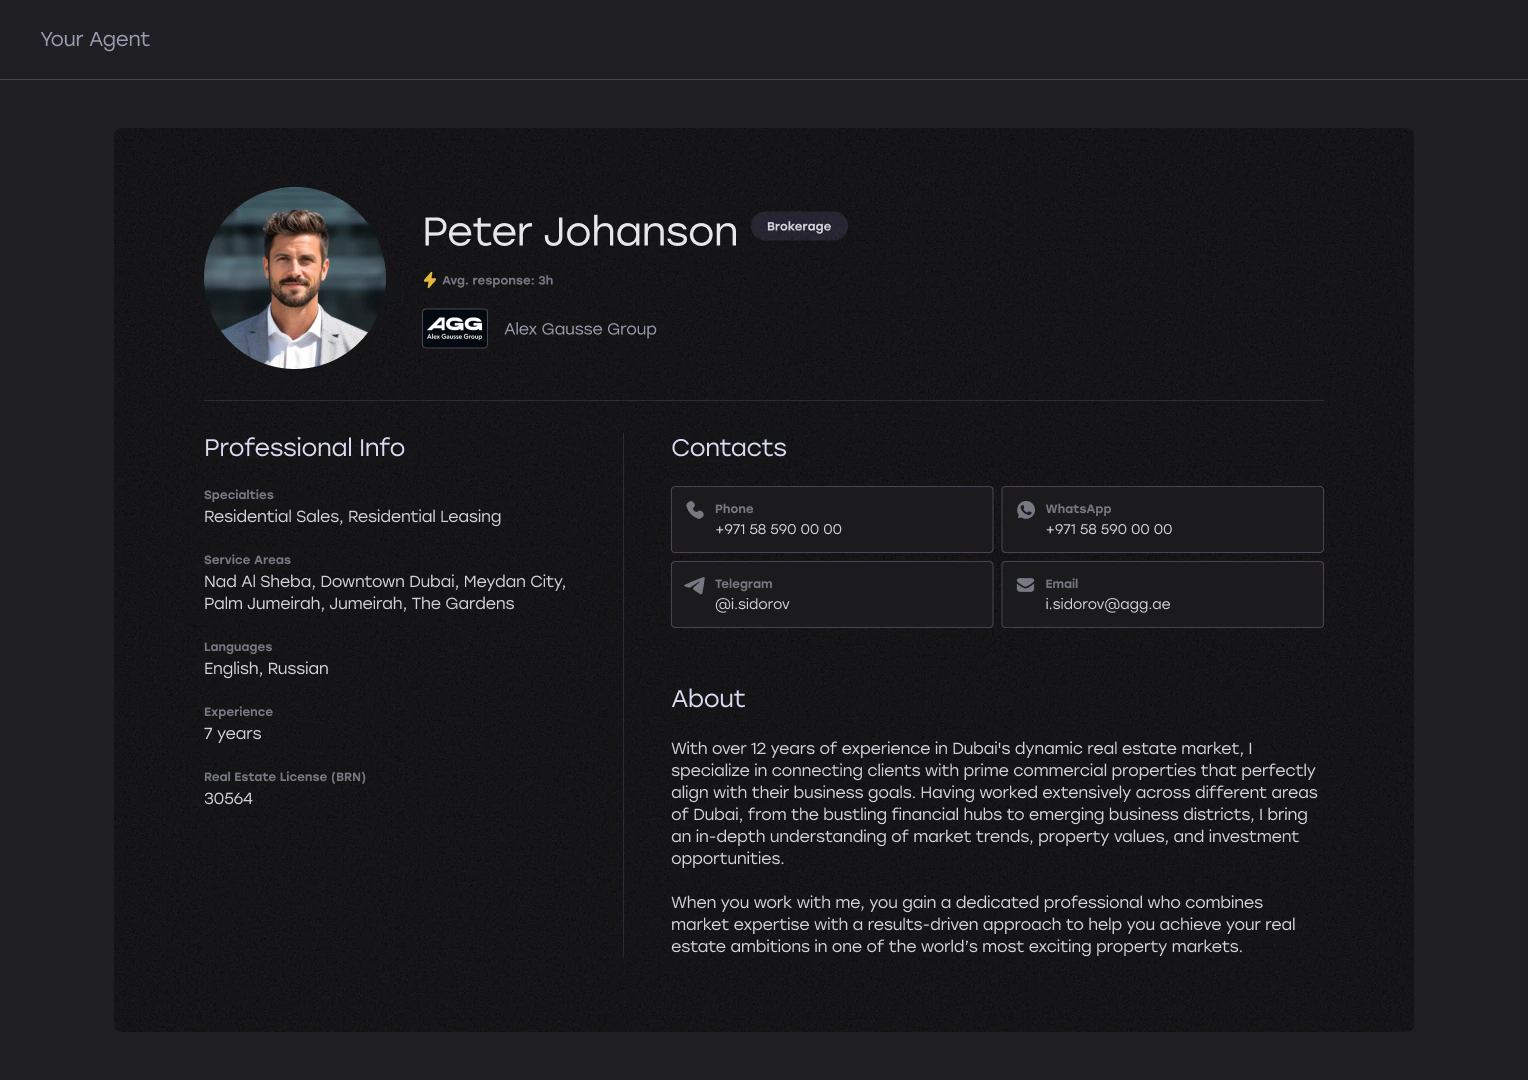Click the About paragraph starting 'With over 12 years'
Viewport: 1528px width, 1080px height.
[994, 803]
